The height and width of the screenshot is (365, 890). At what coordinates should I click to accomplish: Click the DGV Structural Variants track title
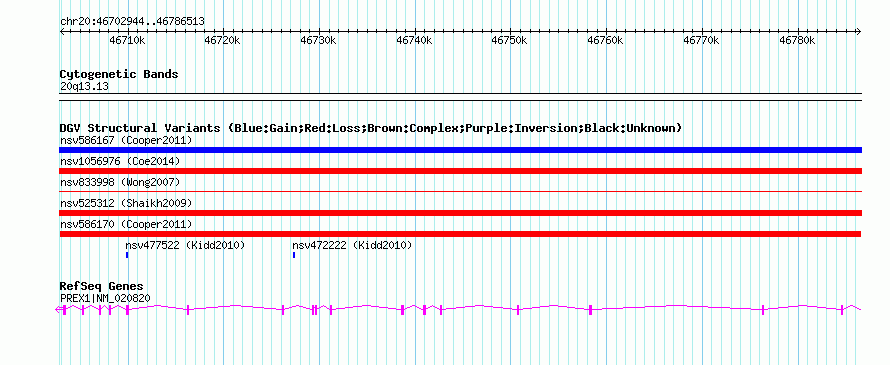371,128
